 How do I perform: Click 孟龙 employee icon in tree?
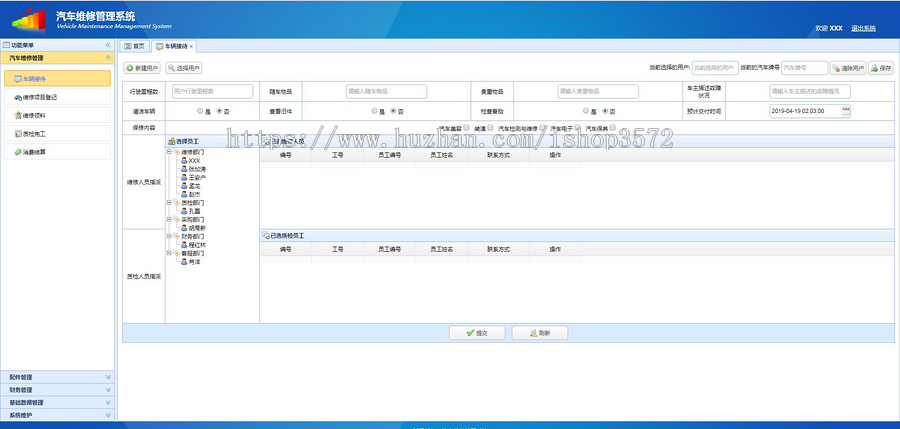pos(184,185)
